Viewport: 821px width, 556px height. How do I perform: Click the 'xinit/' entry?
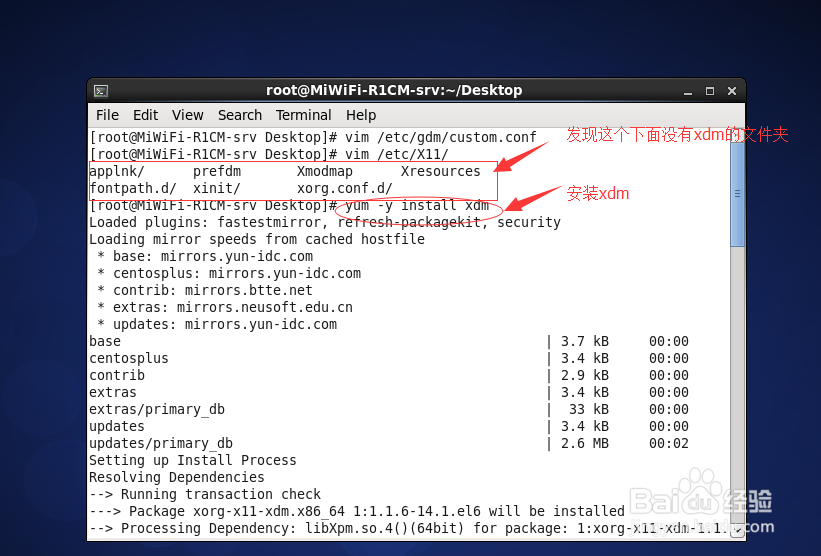tap(217, 188)
